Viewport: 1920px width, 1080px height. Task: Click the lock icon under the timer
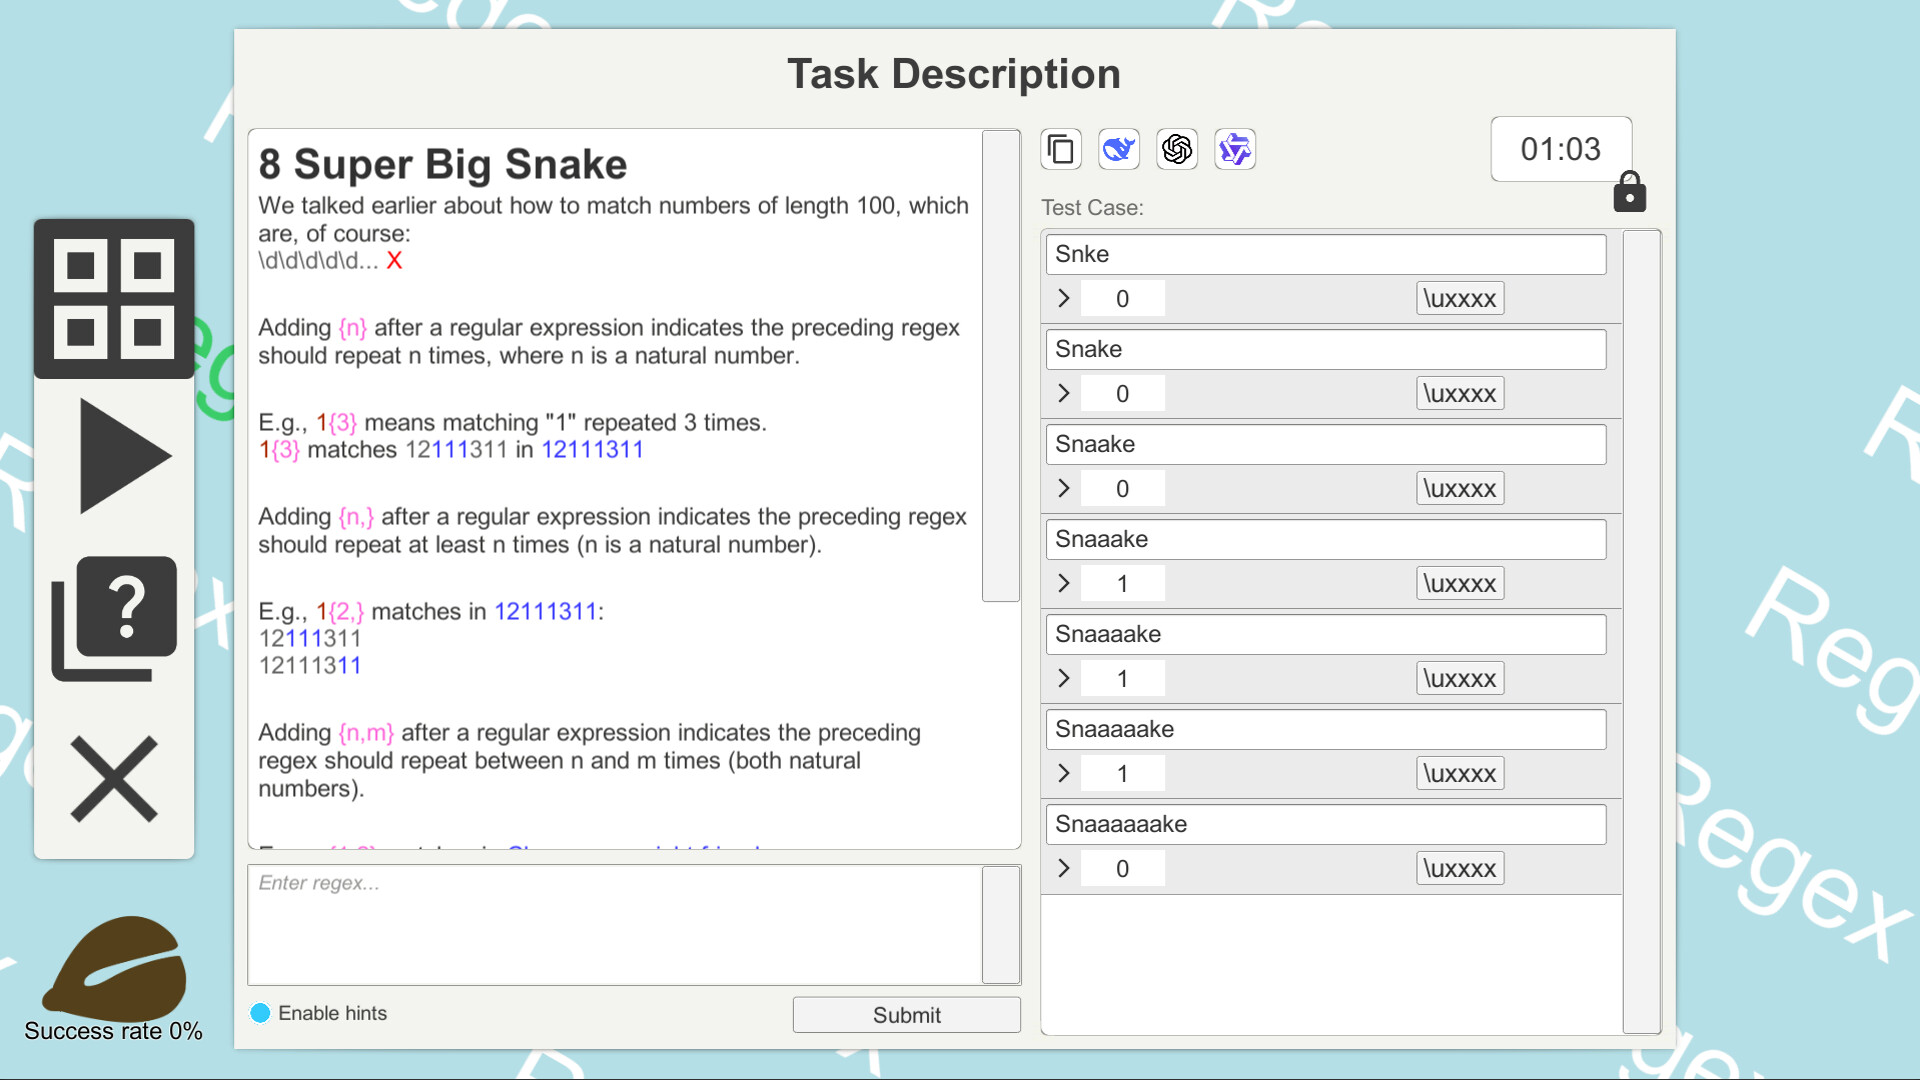tap(1630, 192)
